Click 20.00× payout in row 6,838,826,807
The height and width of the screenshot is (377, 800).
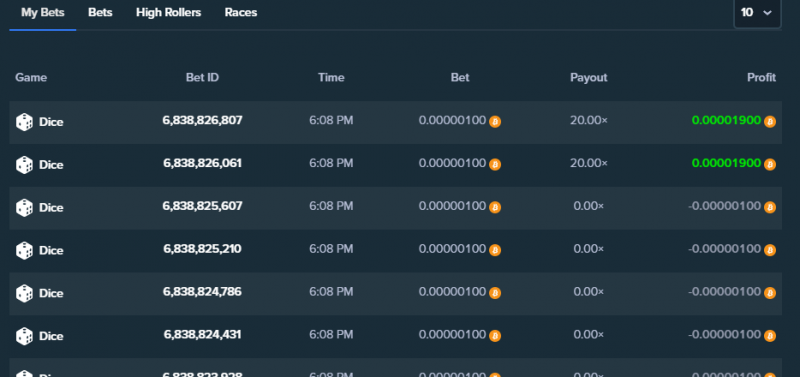click(x=589, y=120)
